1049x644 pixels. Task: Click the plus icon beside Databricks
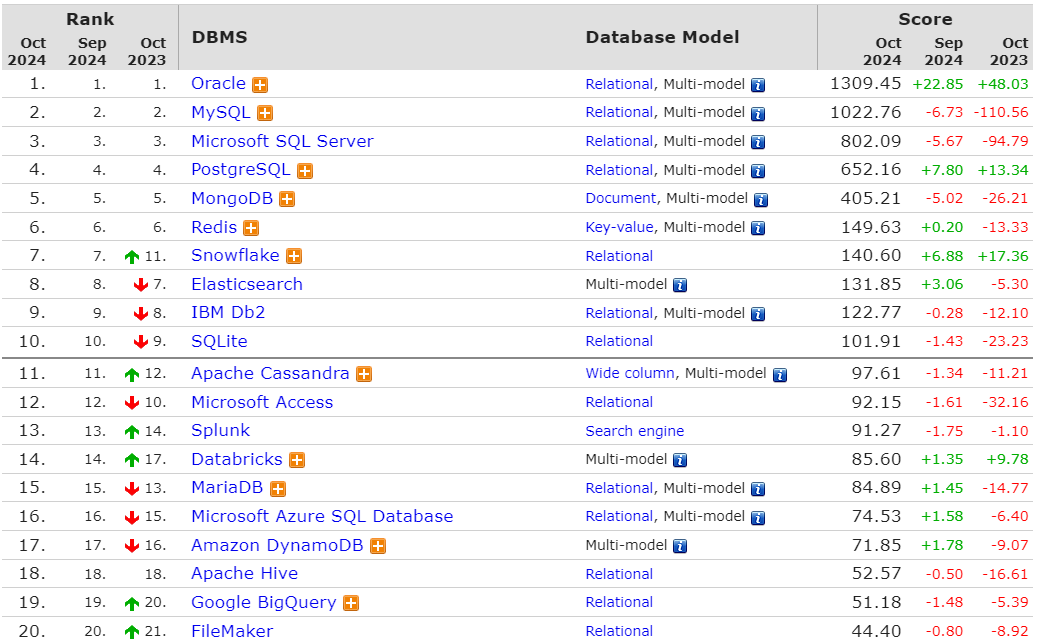click(297, 460)
